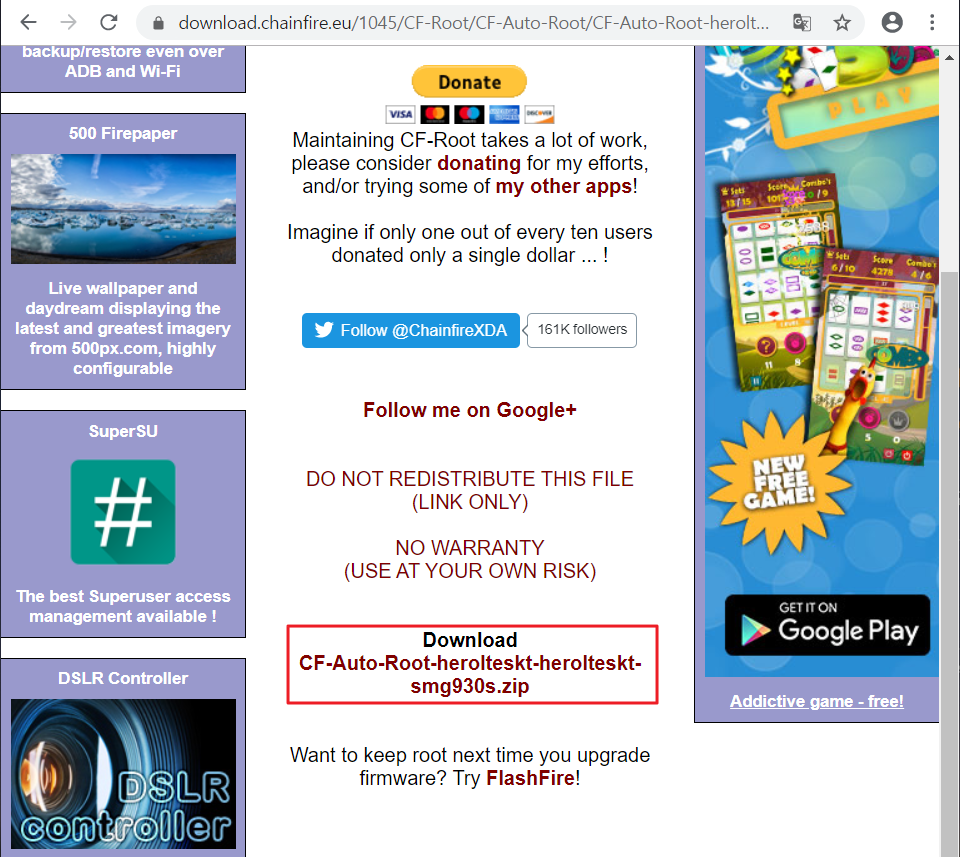
Task: Click best Superuser access management text
Action: coord(123,606)
